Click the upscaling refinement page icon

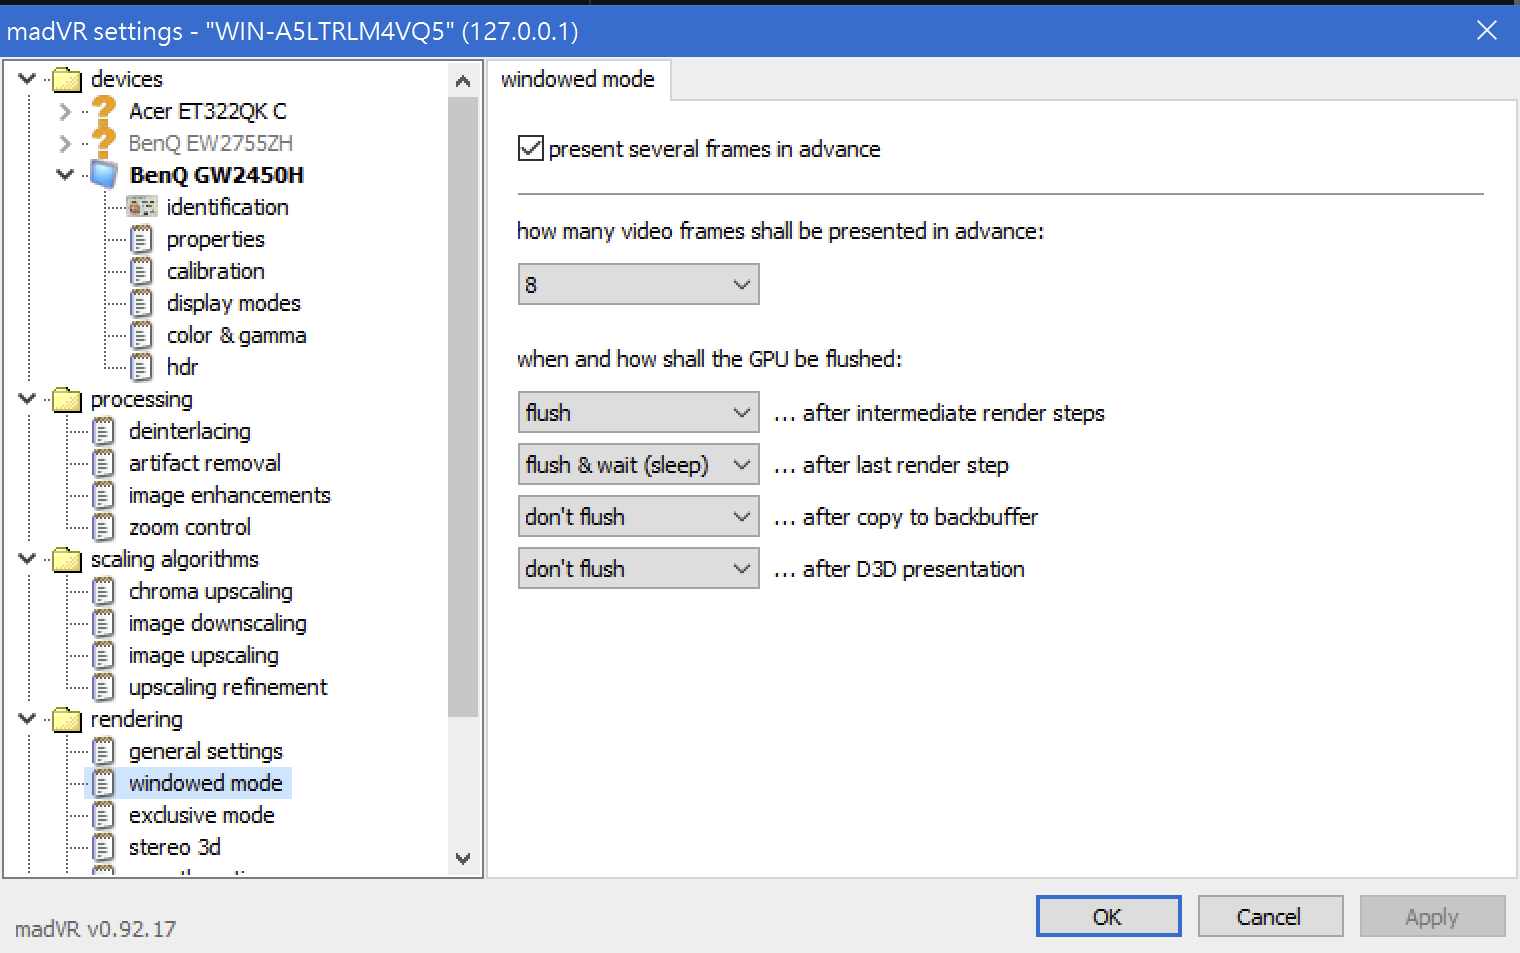pyautogui.click(x=104, y=687)
